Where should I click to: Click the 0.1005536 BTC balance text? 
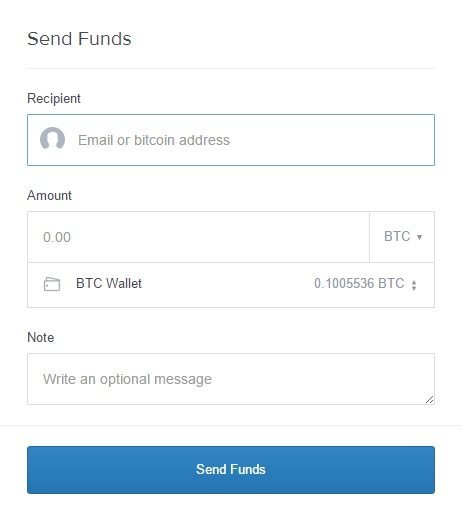359,284
